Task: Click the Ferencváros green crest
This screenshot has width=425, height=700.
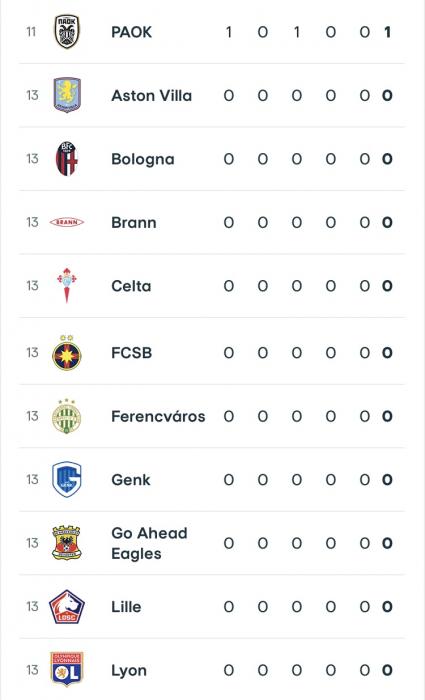Action: point(67,416)
